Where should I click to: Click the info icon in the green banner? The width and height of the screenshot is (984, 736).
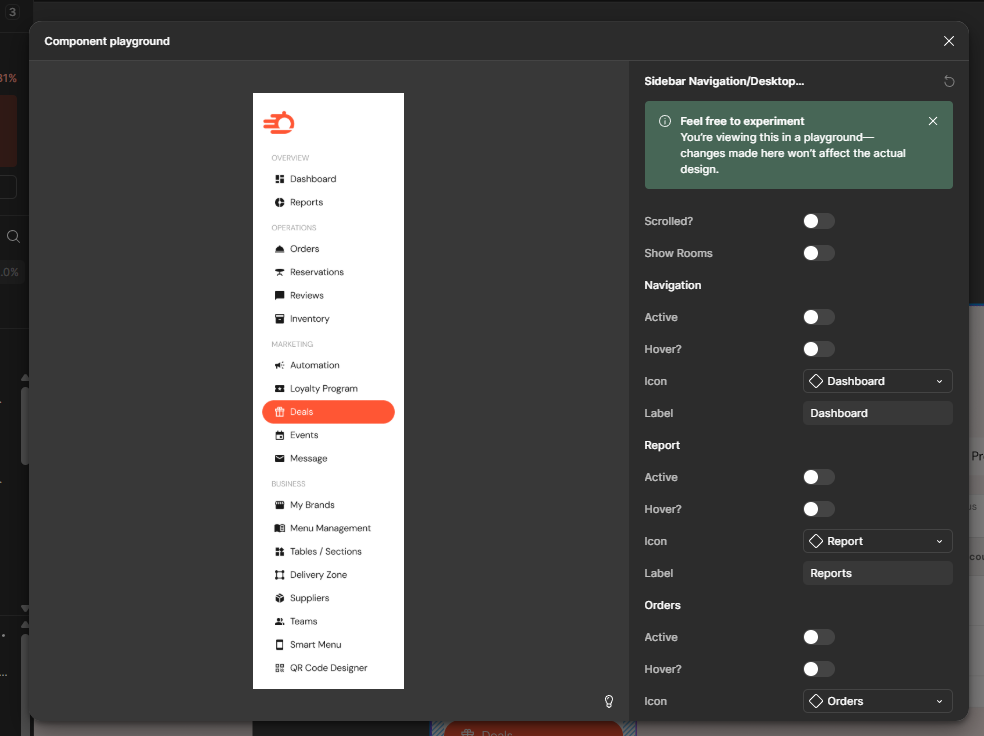click(x=665, y=121)
